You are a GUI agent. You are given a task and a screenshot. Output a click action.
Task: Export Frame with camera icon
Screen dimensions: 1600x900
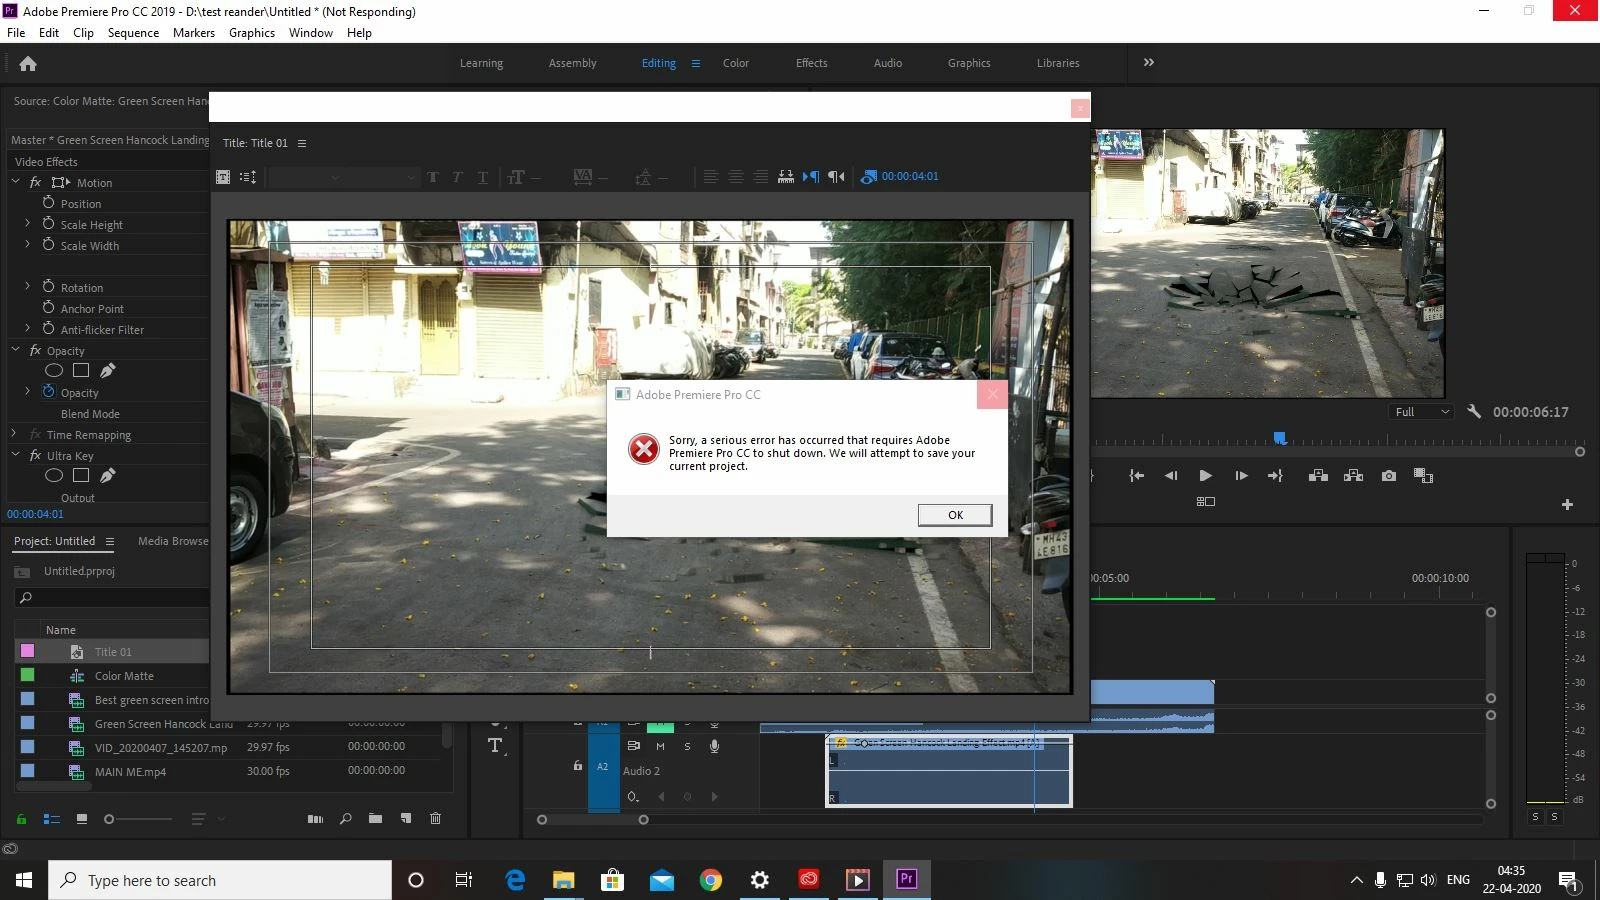tap(1389, 476)
